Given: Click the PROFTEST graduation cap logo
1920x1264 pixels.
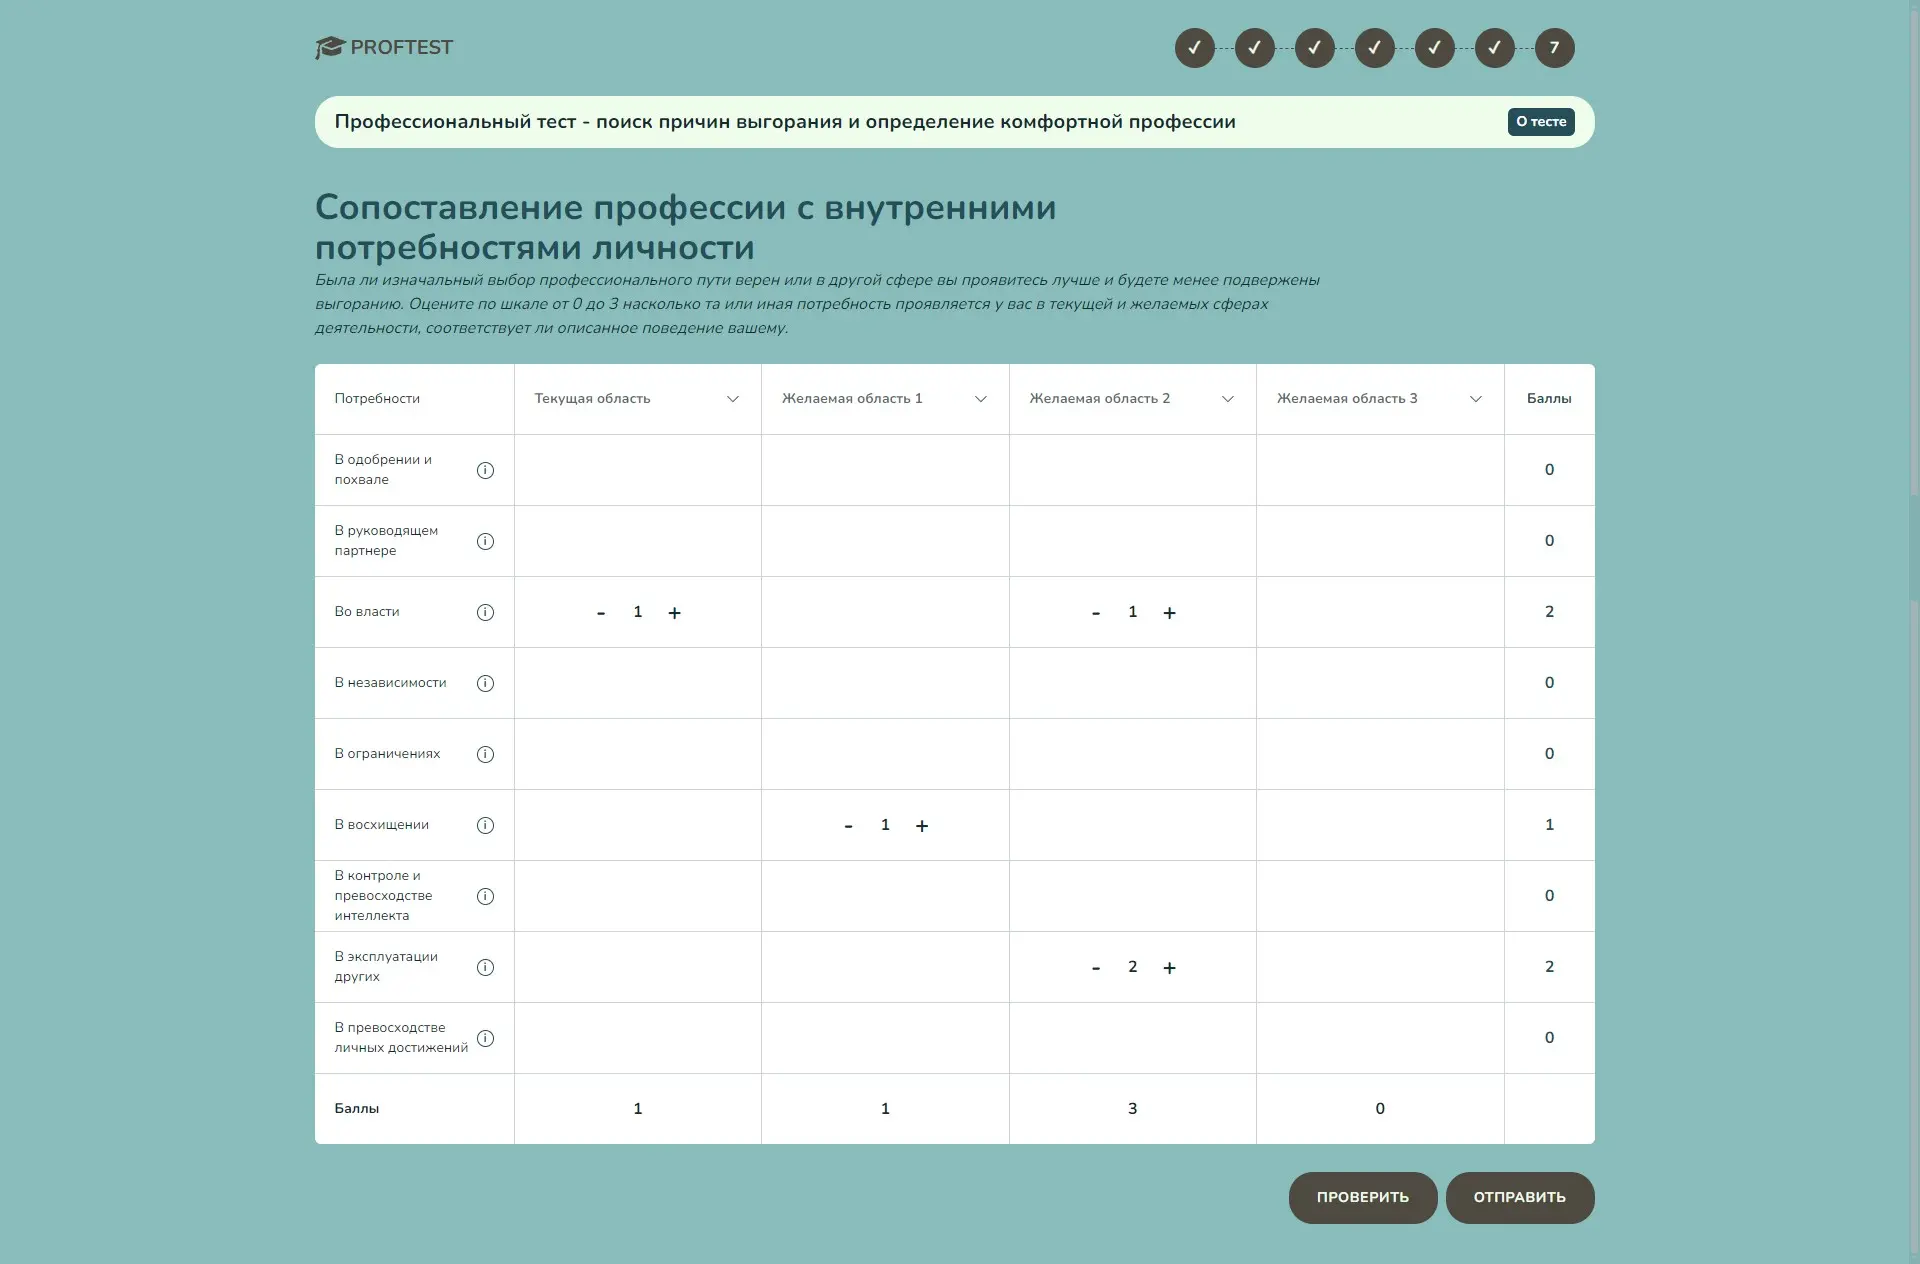Looking at the screenshot, I should 330,47.
